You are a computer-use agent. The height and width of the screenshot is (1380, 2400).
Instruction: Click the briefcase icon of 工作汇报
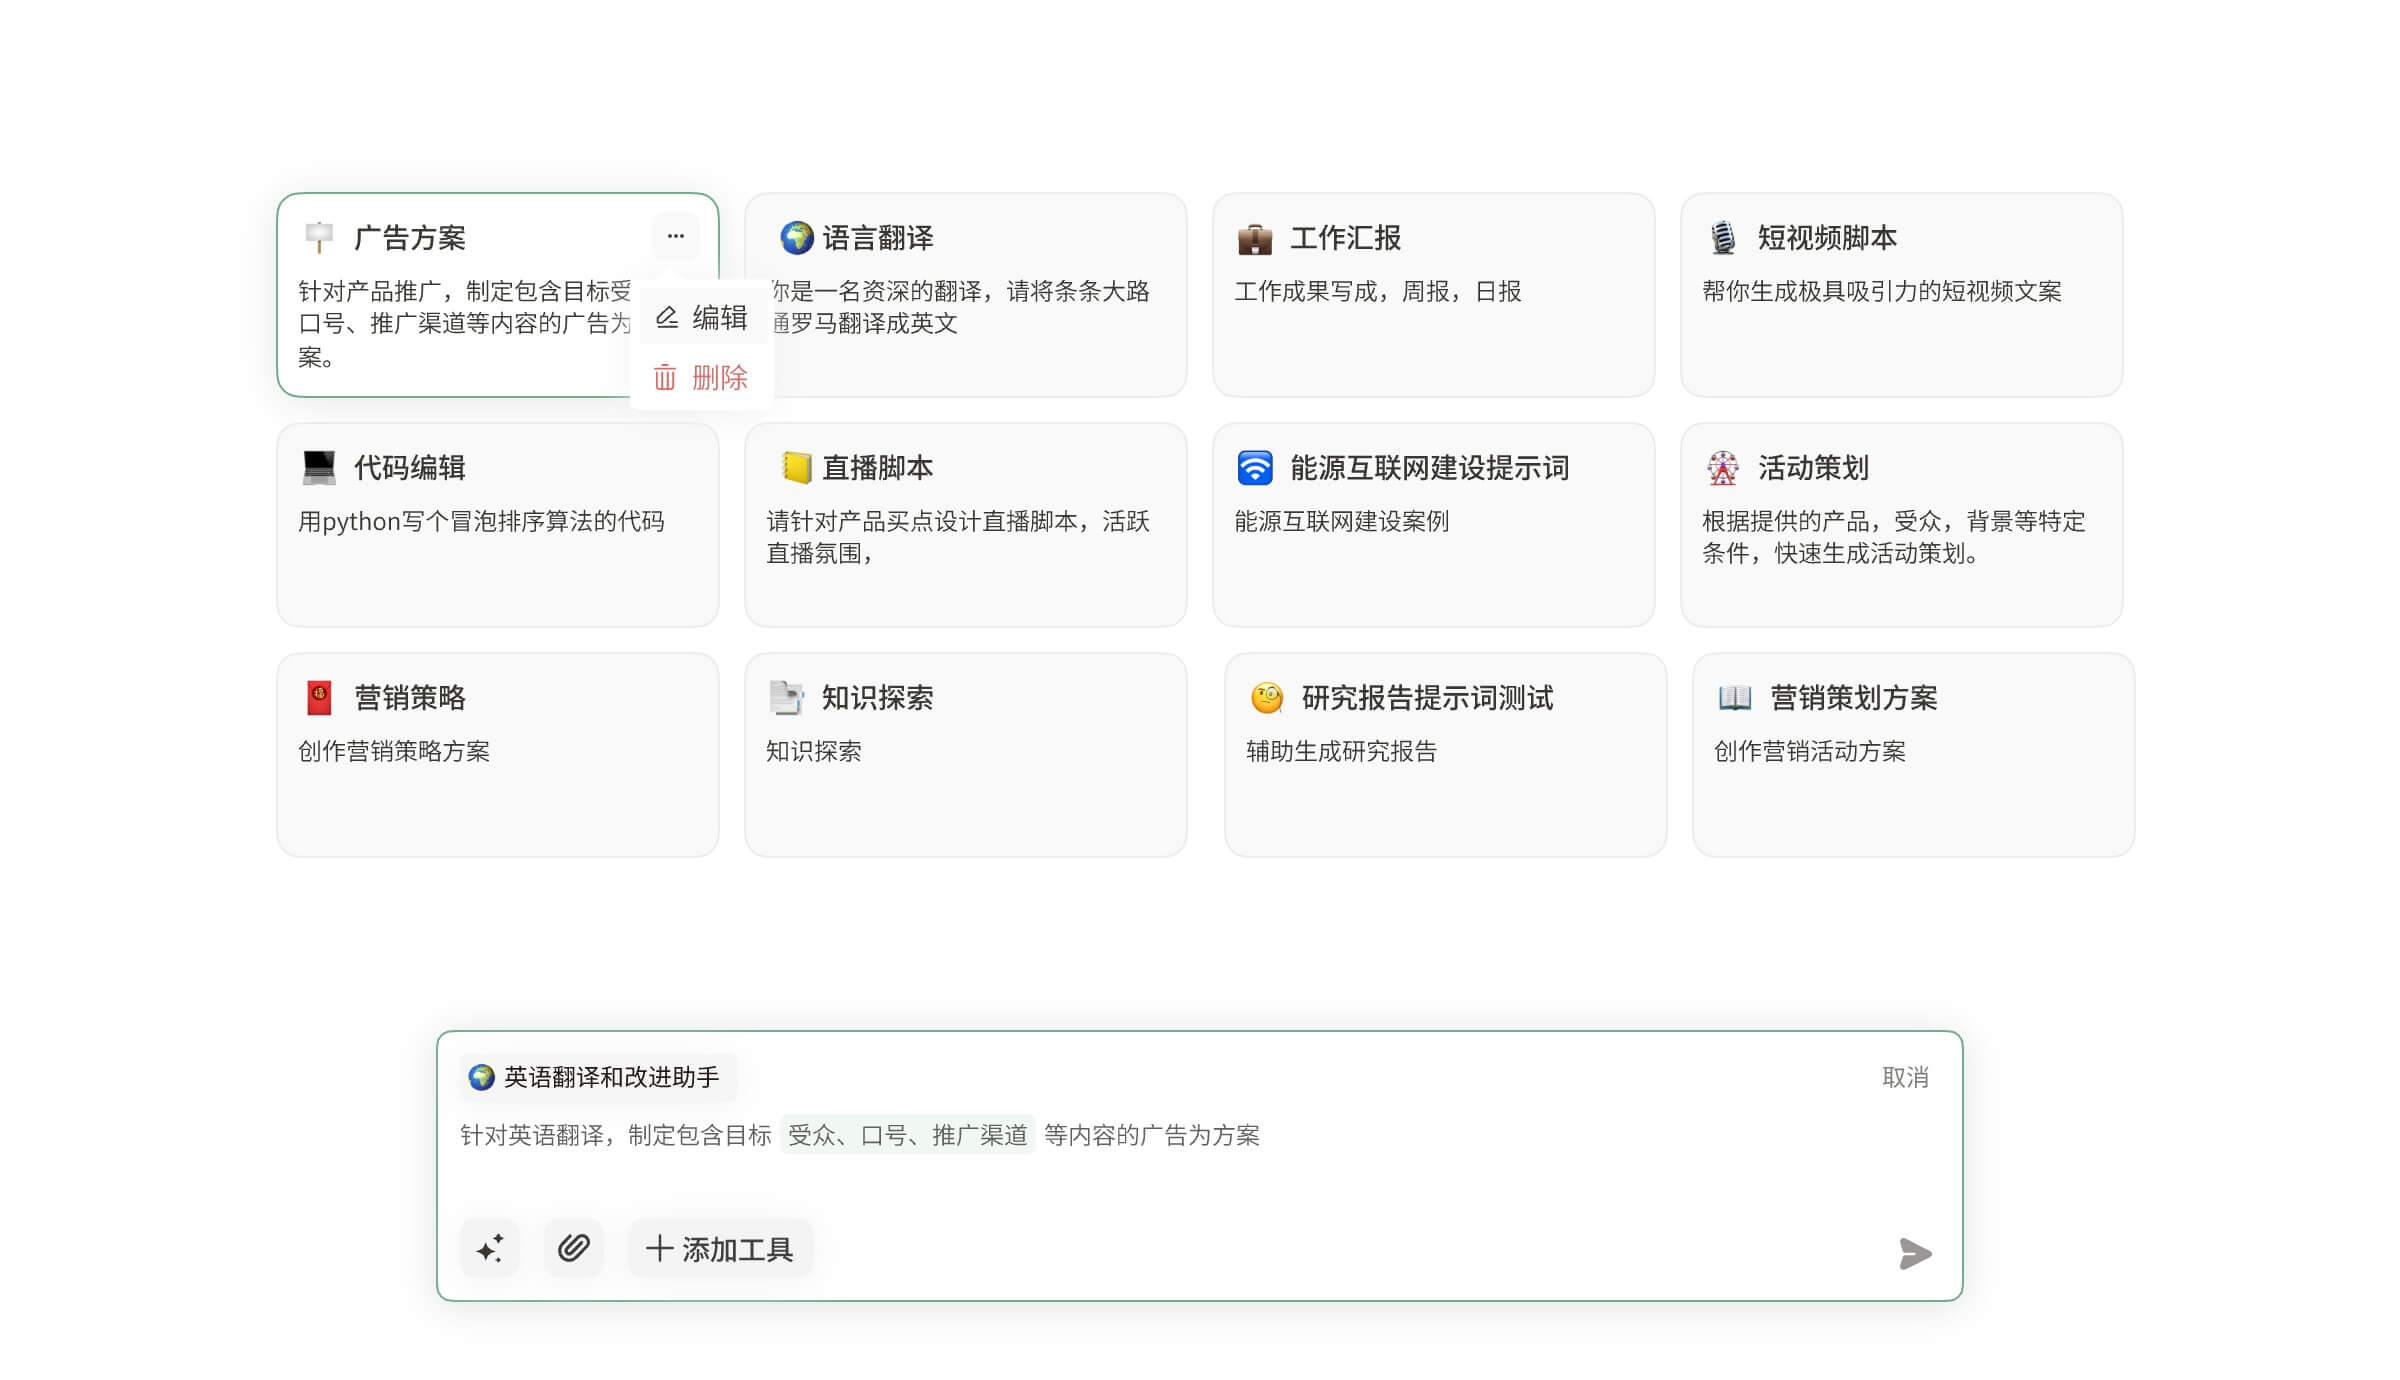point(1255,238)
